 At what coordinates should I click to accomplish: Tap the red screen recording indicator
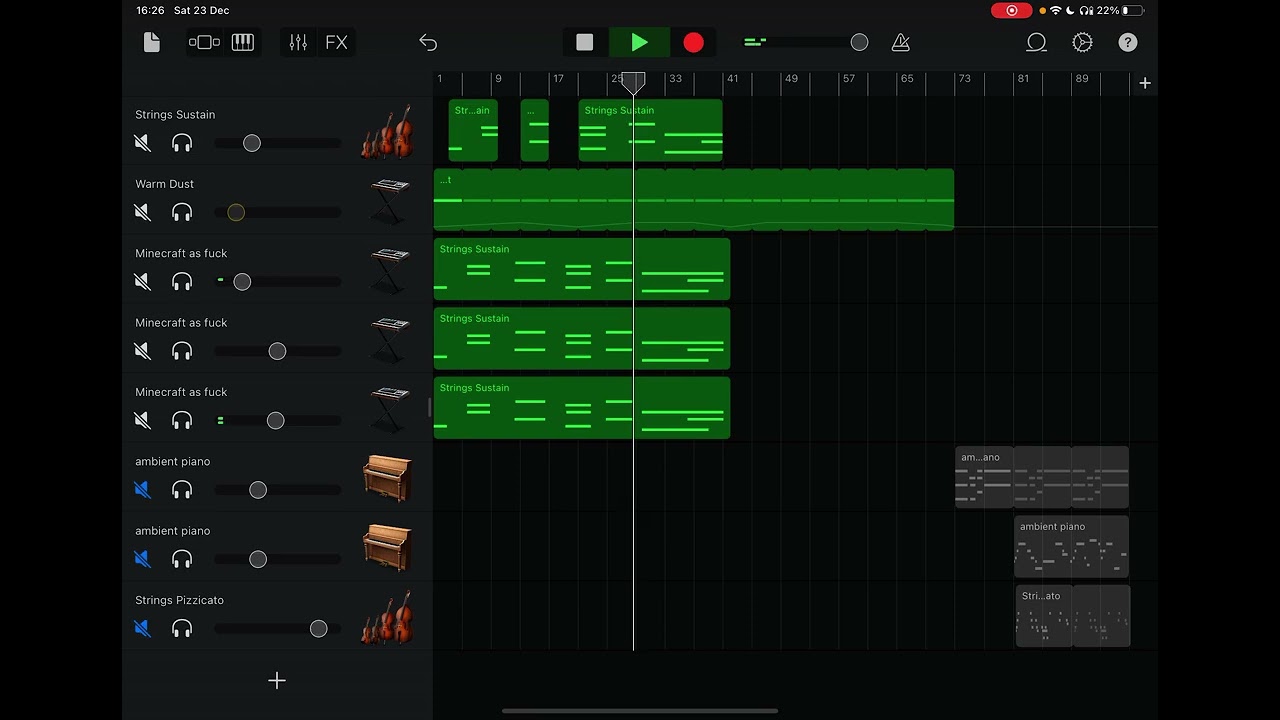coord(1011,10)
